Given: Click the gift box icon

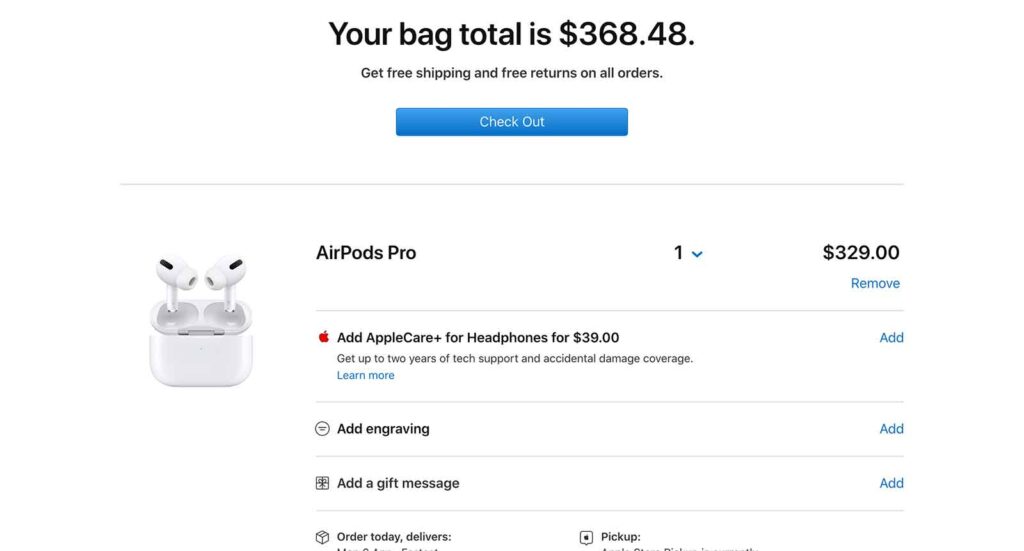Looking at the screenshot, I should [323, 483].
